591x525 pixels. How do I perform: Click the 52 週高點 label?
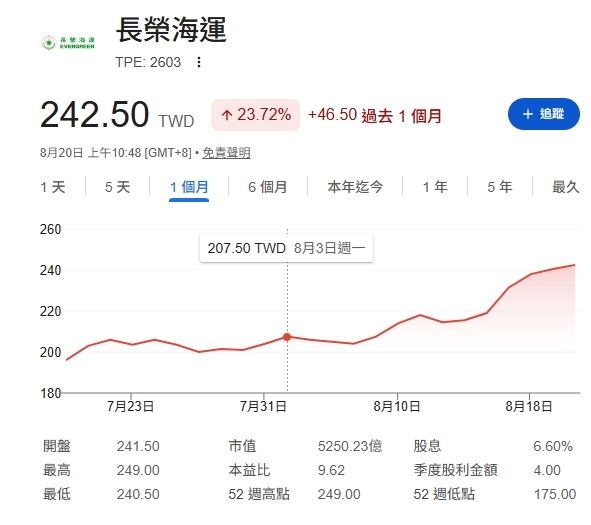click(259, 494)
